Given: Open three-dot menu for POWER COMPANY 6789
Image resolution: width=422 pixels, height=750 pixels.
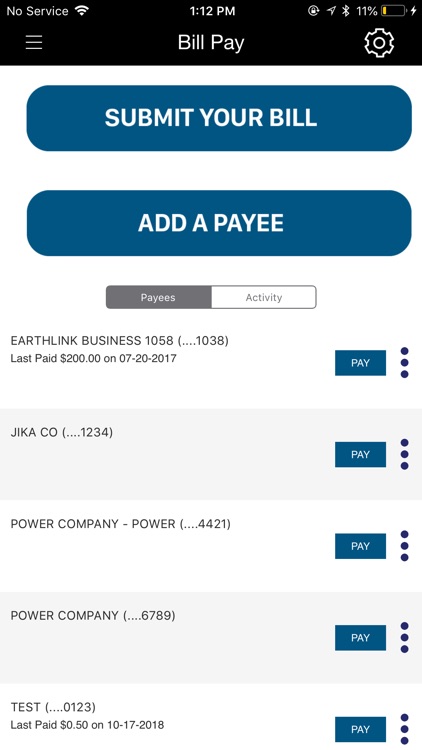Looking at the screenshot, I should tap(404, 638).
